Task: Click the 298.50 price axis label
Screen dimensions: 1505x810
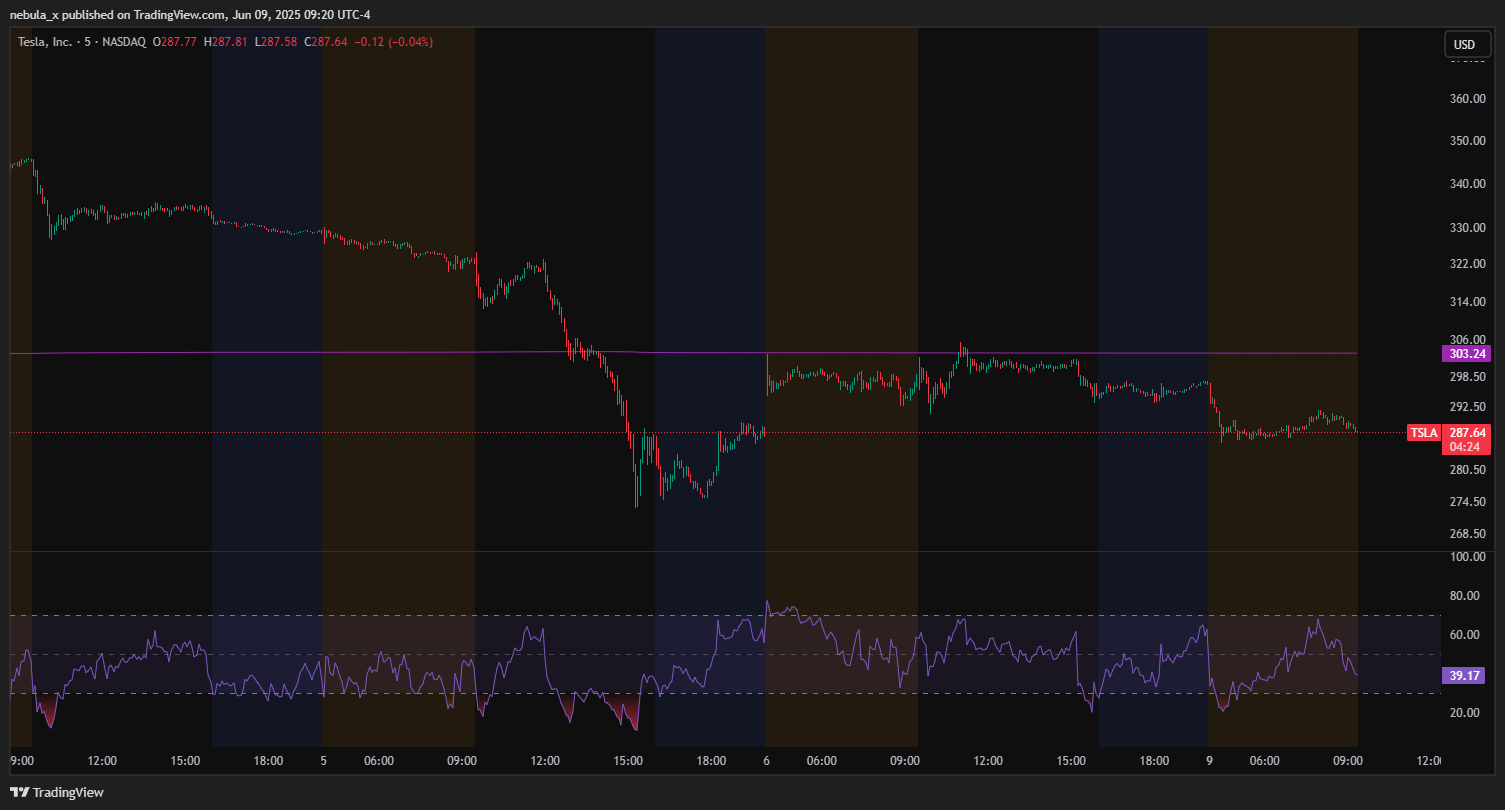Action: [x=1466, y=377]
